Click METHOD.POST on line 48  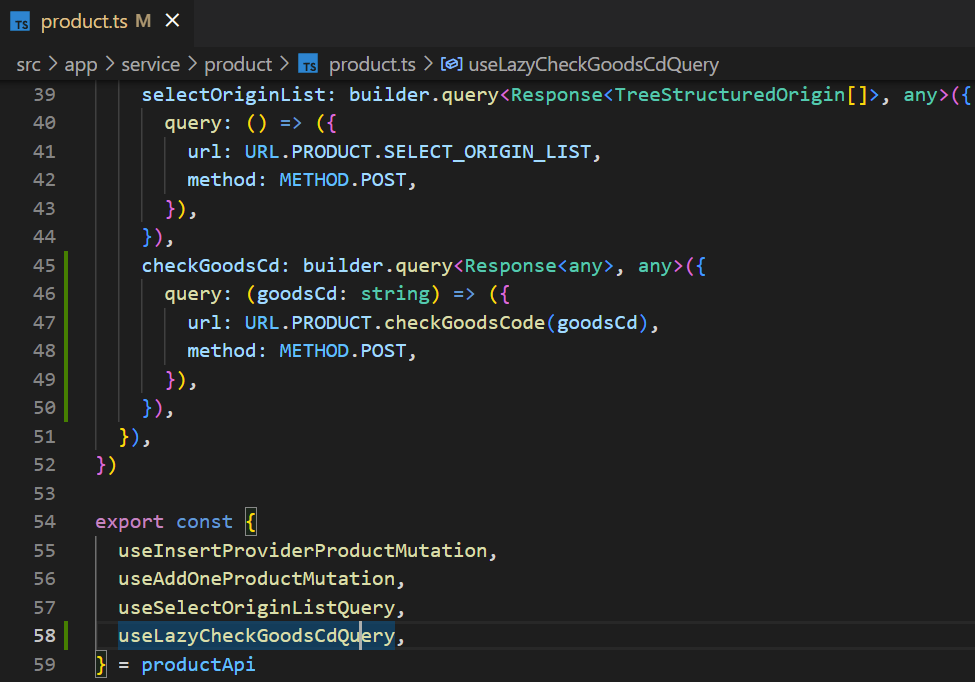(343, 351)
